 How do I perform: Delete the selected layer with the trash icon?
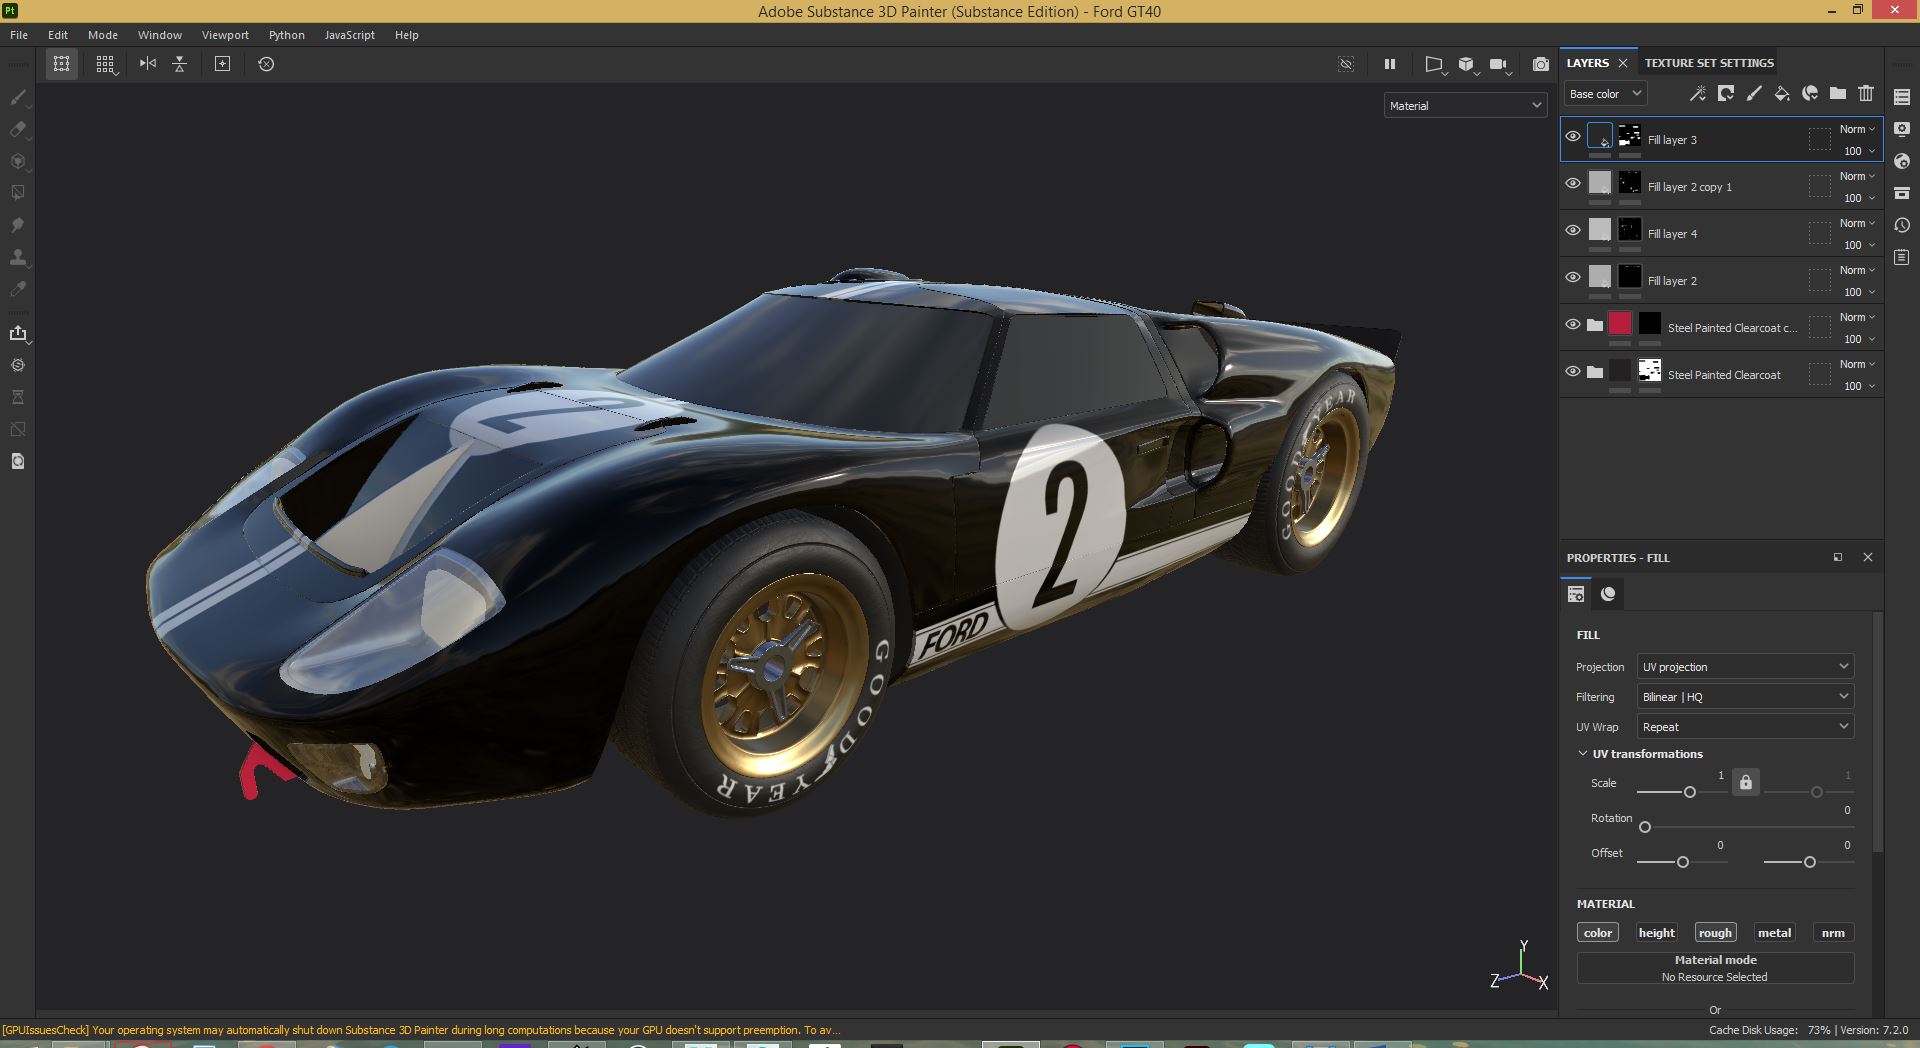1866,93
